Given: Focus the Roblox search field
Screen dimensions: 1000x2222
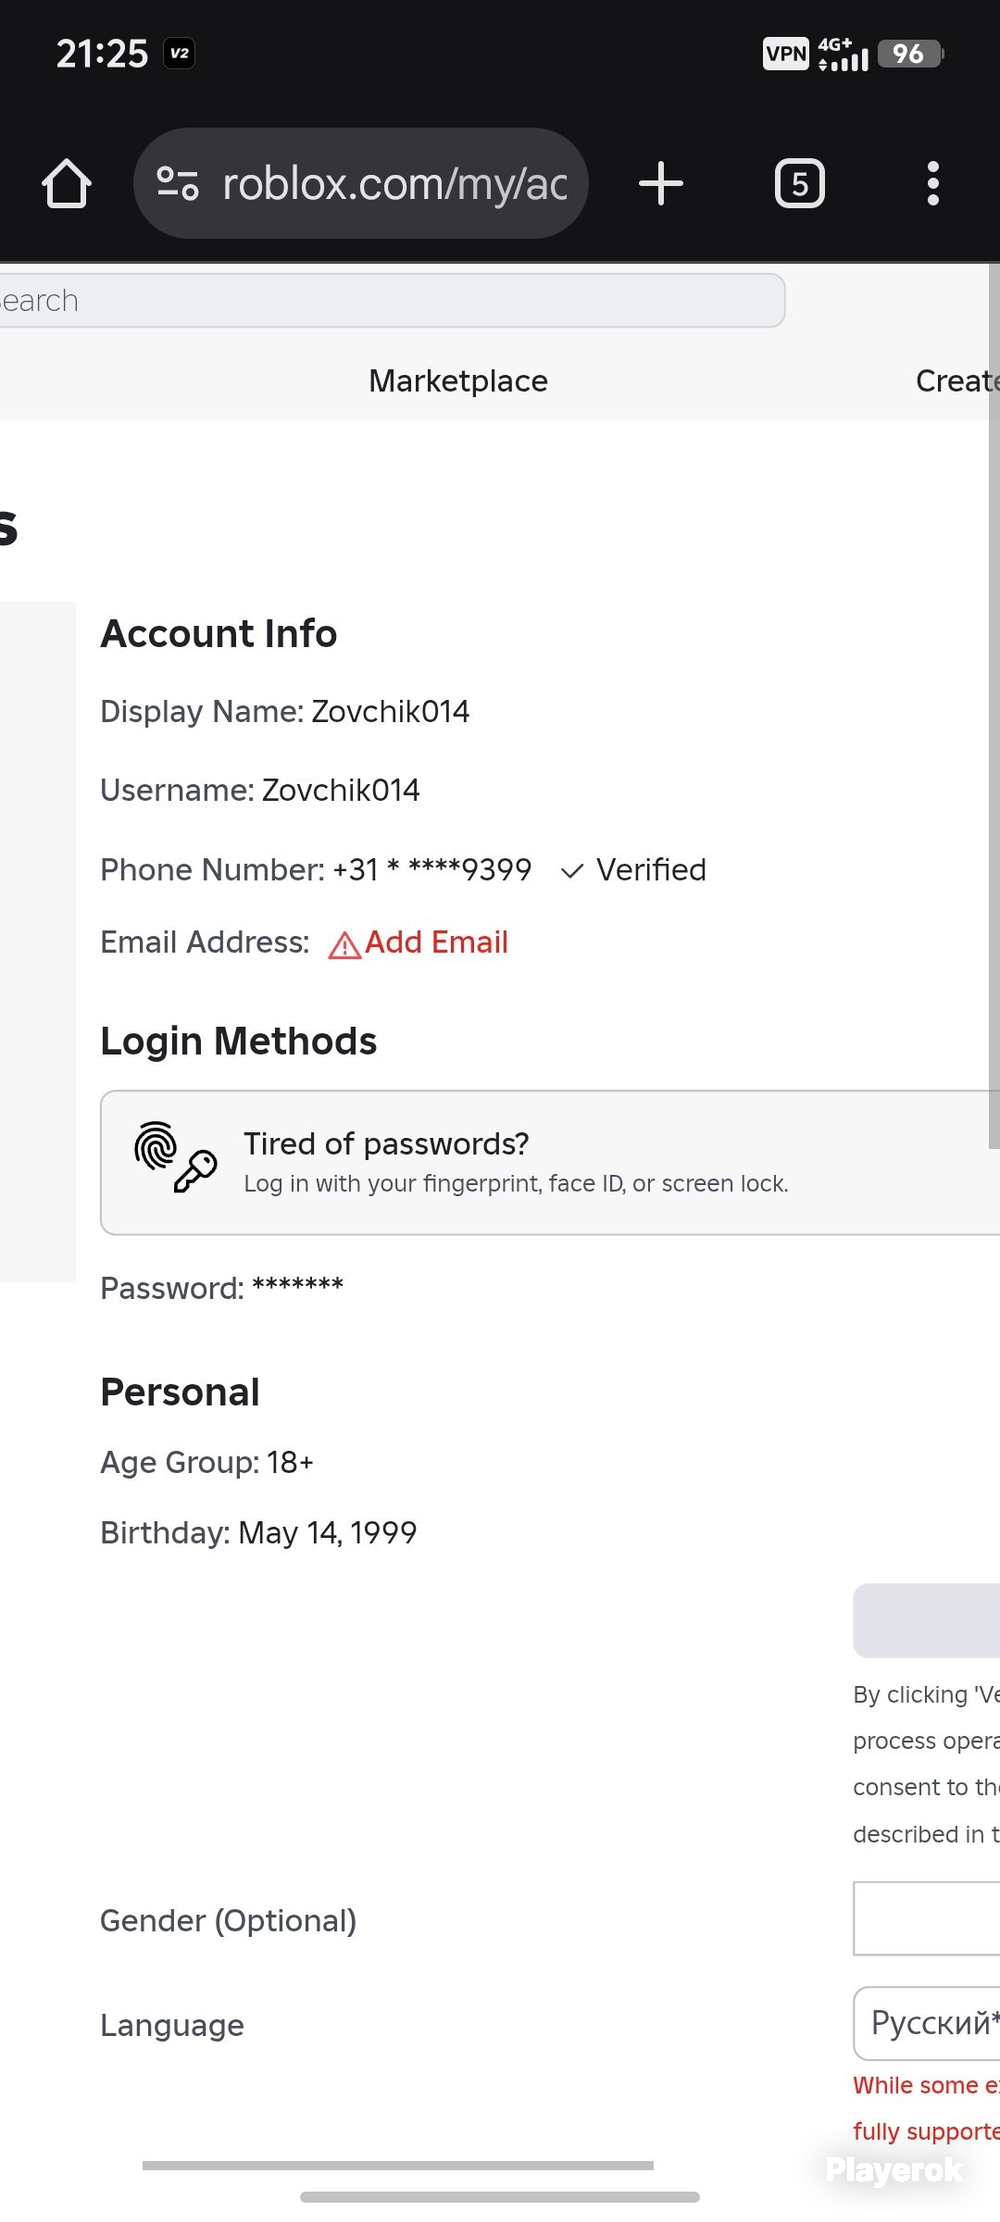Looking at the screenshot, I should click(x=392, y=300).
